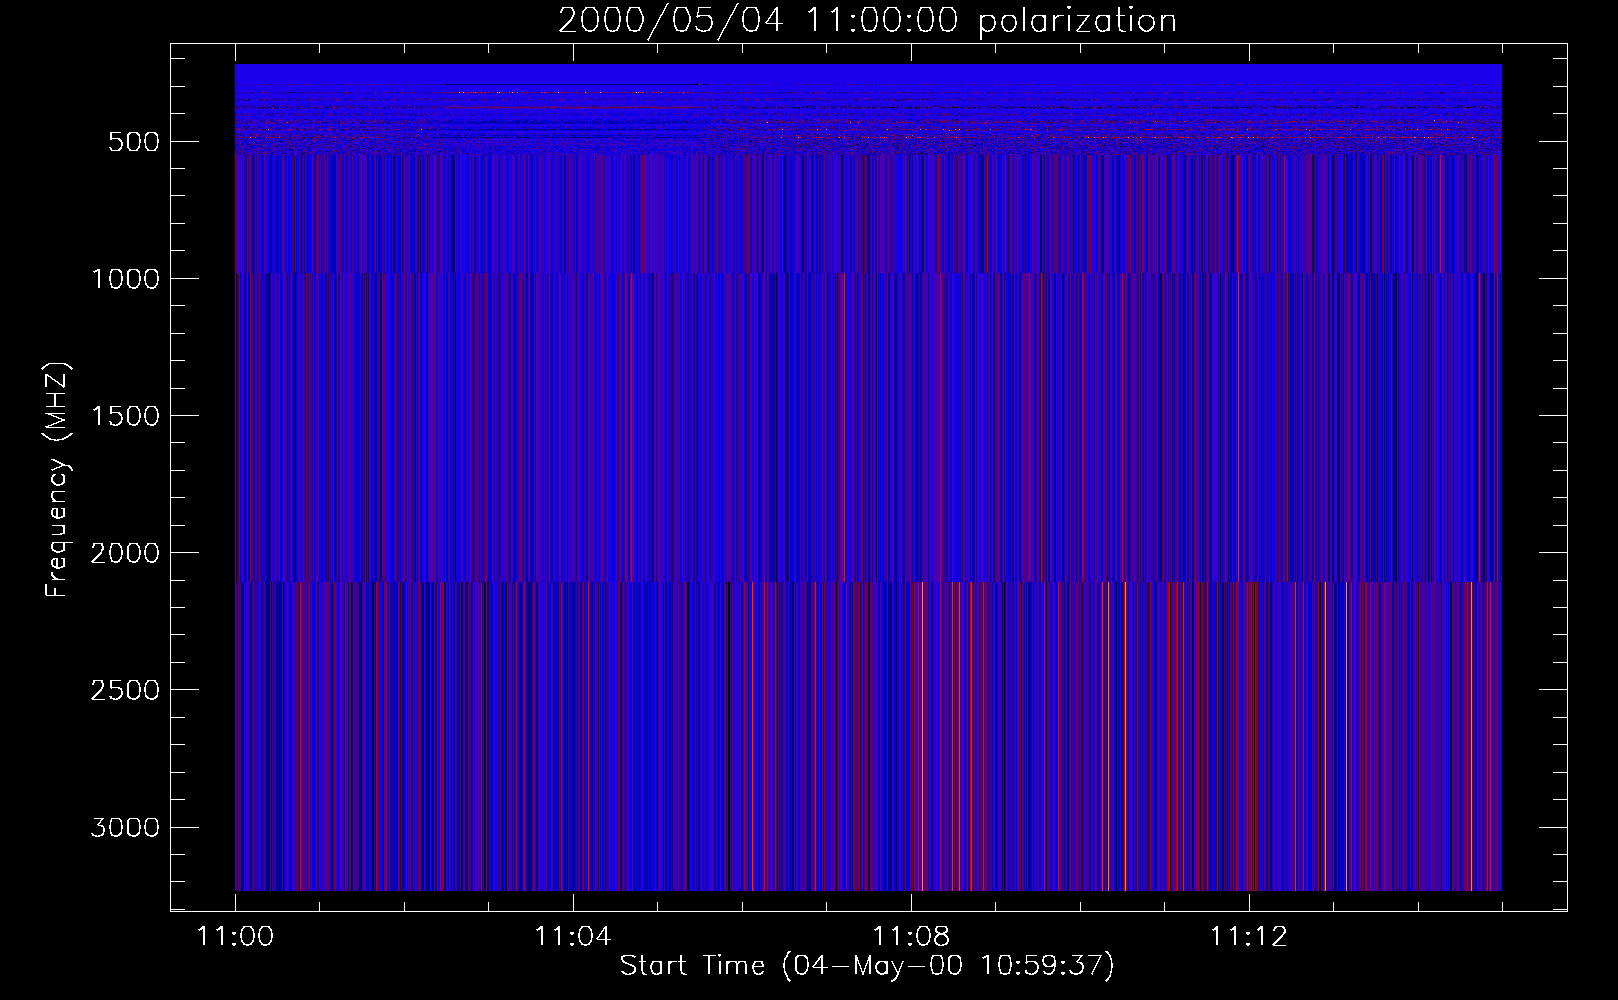The height and width of the screenshot is (1000, 1618).
Task: Click the 'Start Time (04-May-00 10:59:37)' axis label
Action: (867, 965)
